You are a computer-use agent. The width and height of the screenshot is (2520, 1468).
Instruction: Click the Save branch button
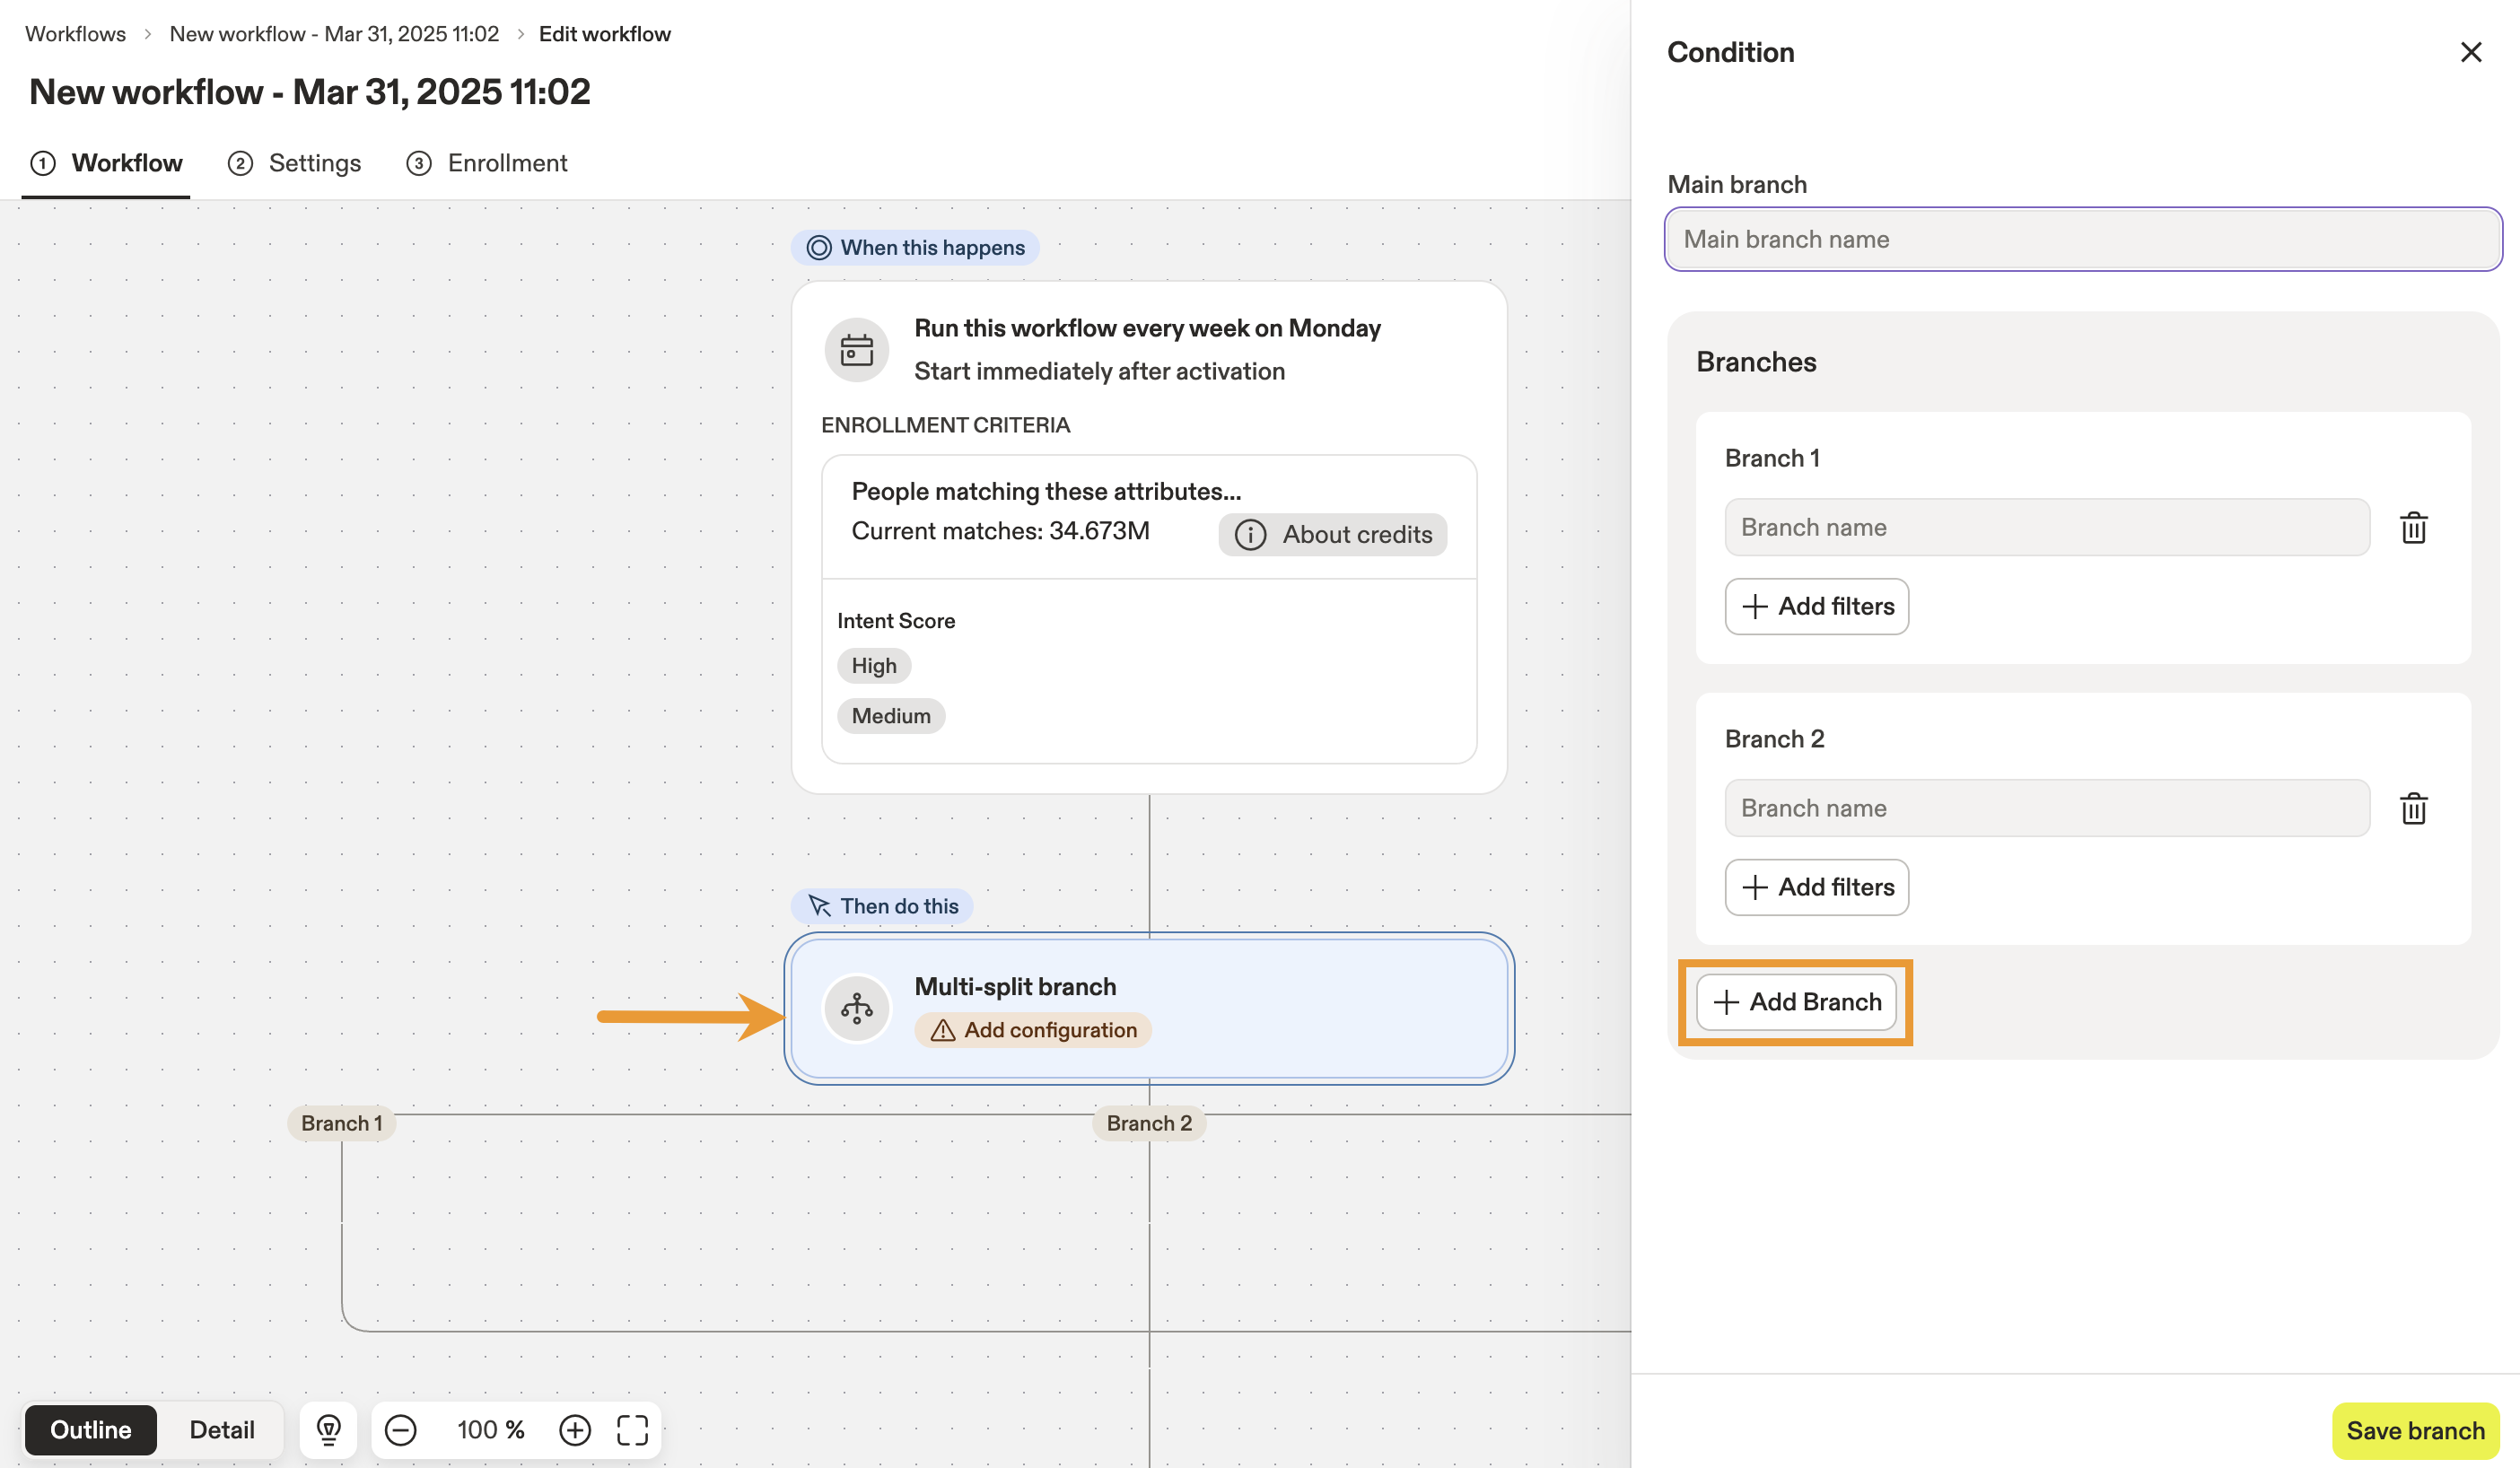(x=2414, y=1431)
